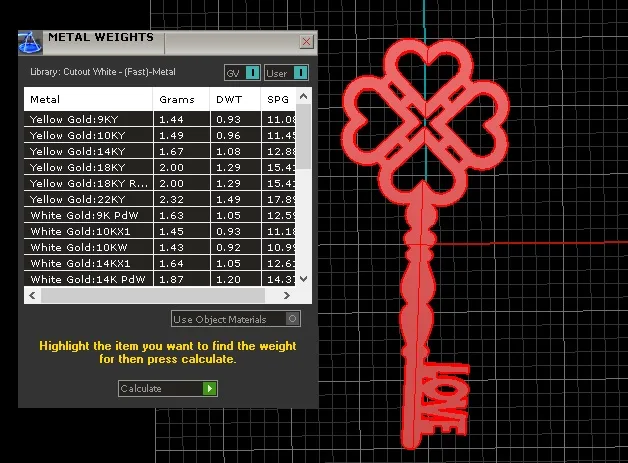
Task: Select the Yellow Gold:10KY row
Action: [x=160, y=135]
